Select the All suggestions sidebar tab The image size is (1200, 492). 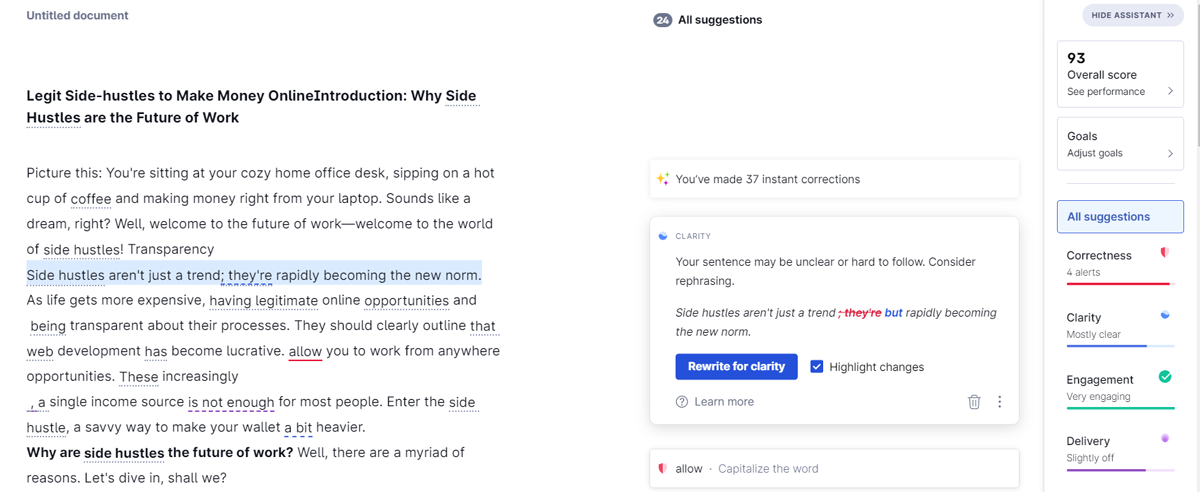1120,217
